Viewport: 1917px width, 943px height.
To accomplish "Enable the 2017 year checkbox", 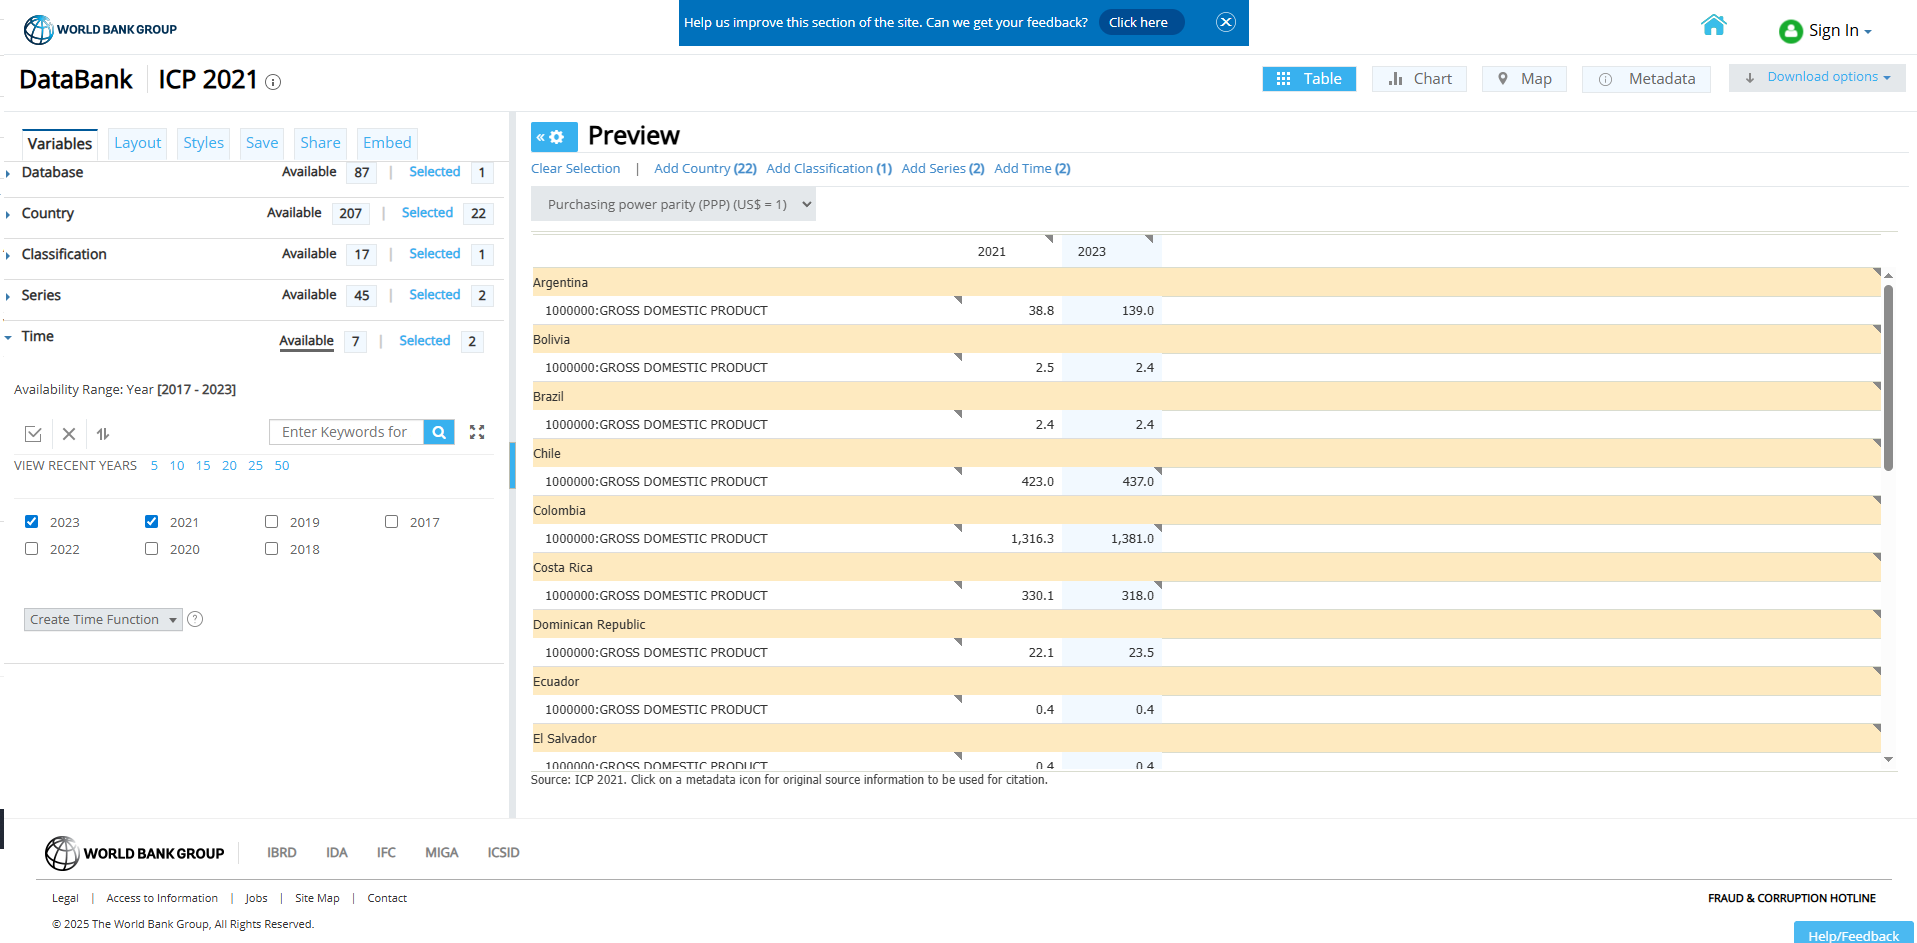I will 392,521.
